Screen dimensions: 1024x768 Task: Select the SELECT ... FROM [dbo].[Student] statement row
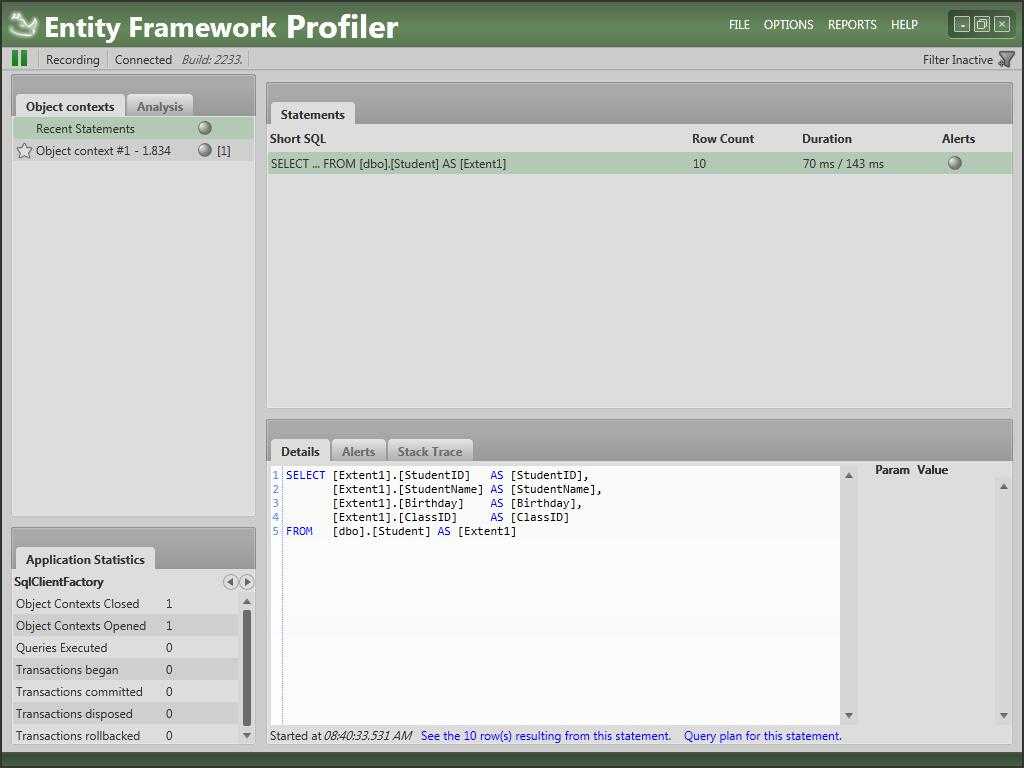click(639, 163)
